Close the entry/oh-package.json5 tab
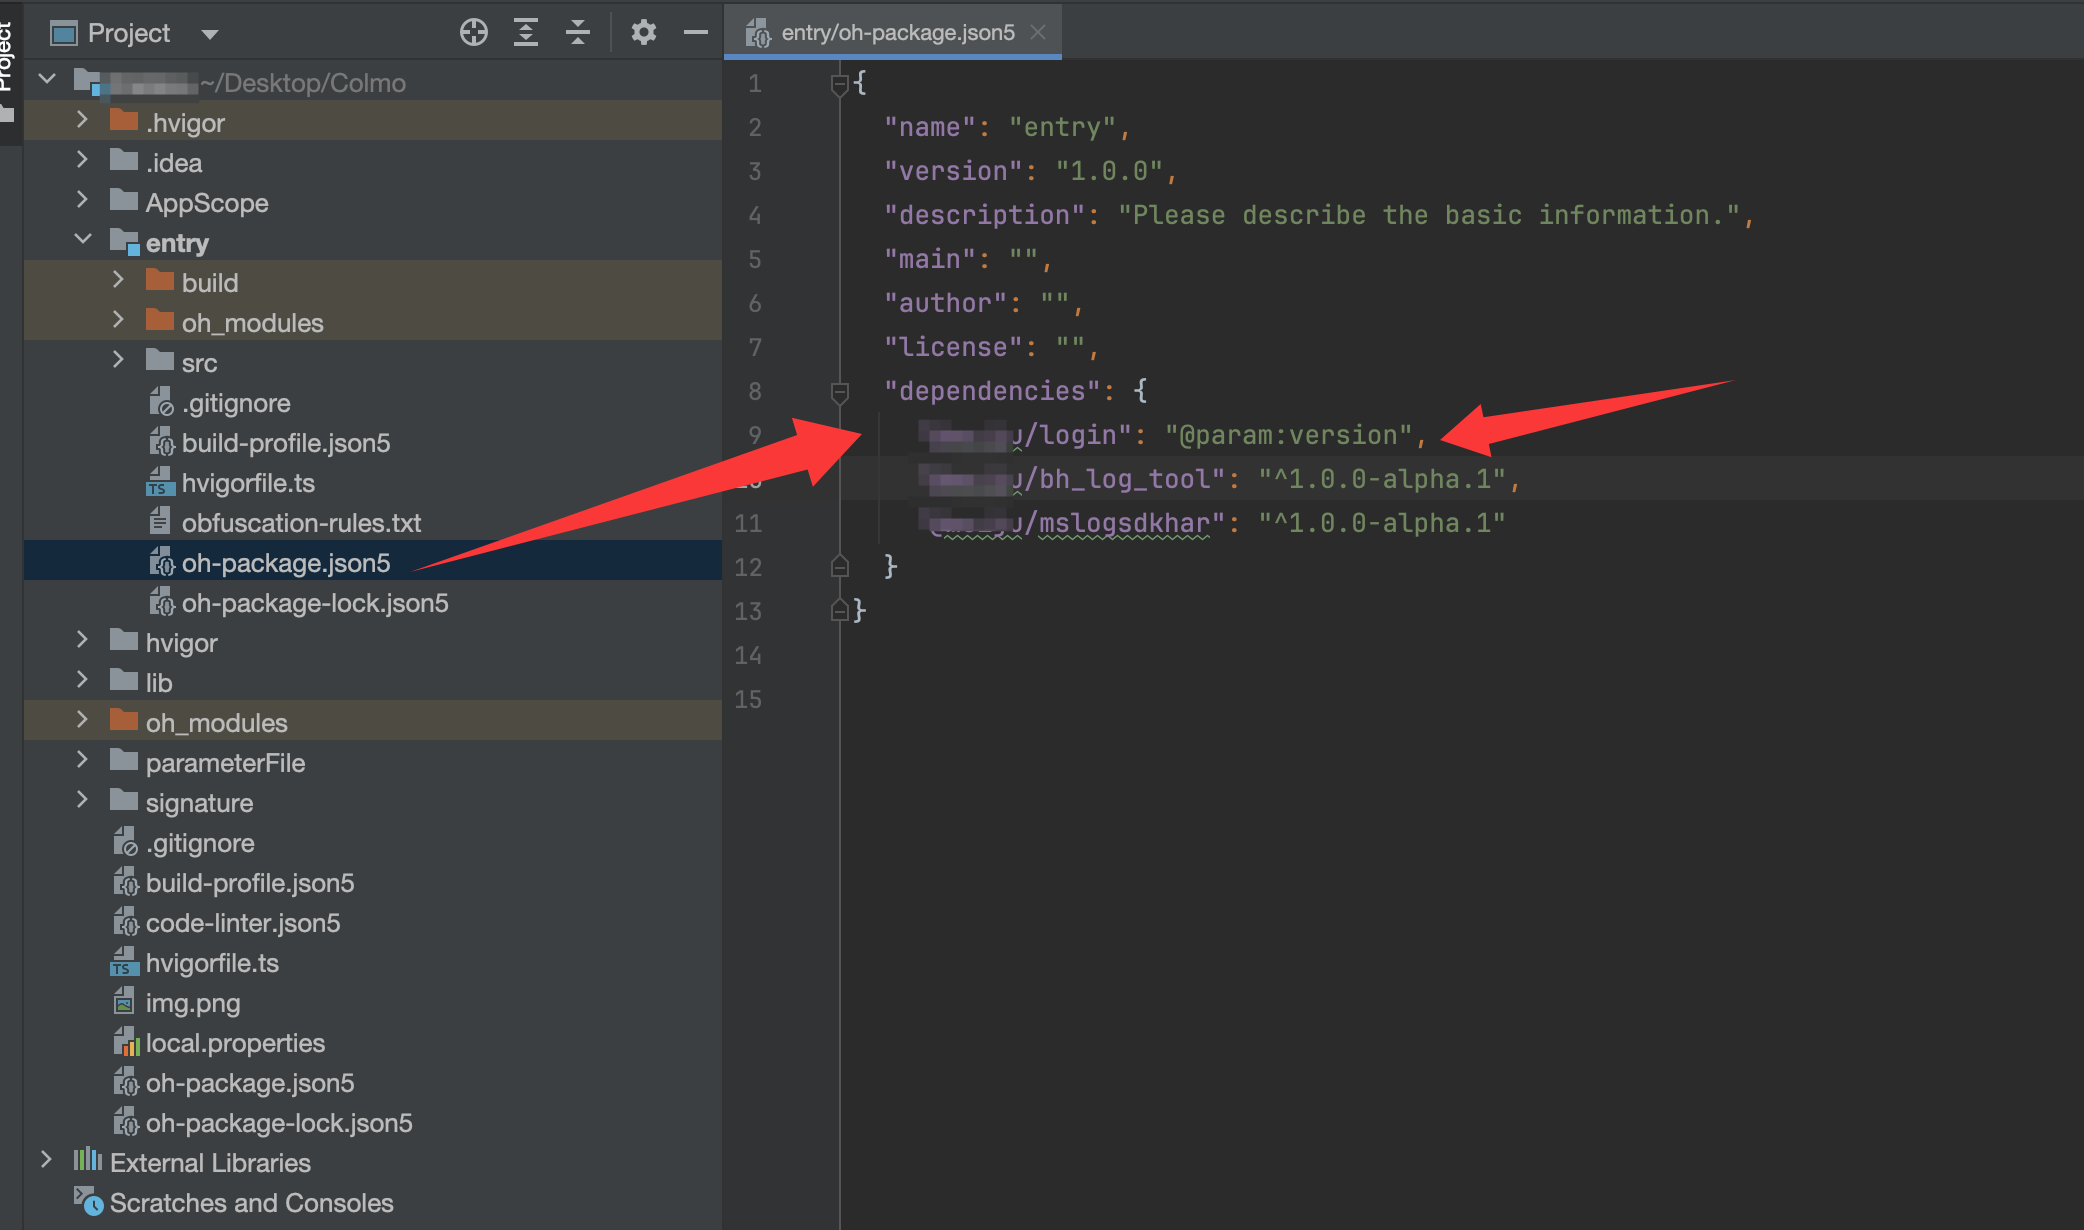The width and height of the screenshot is (2084, 1230). (1038, 32)
